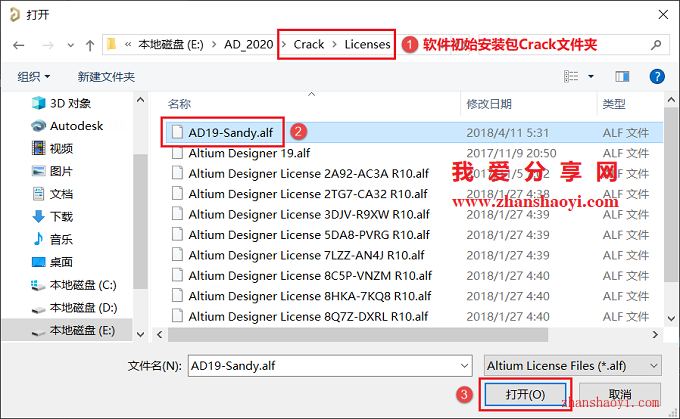Open 文档 folder in sidebar
The height and width of the screenshot is (419, 680).
click(52, 194)
